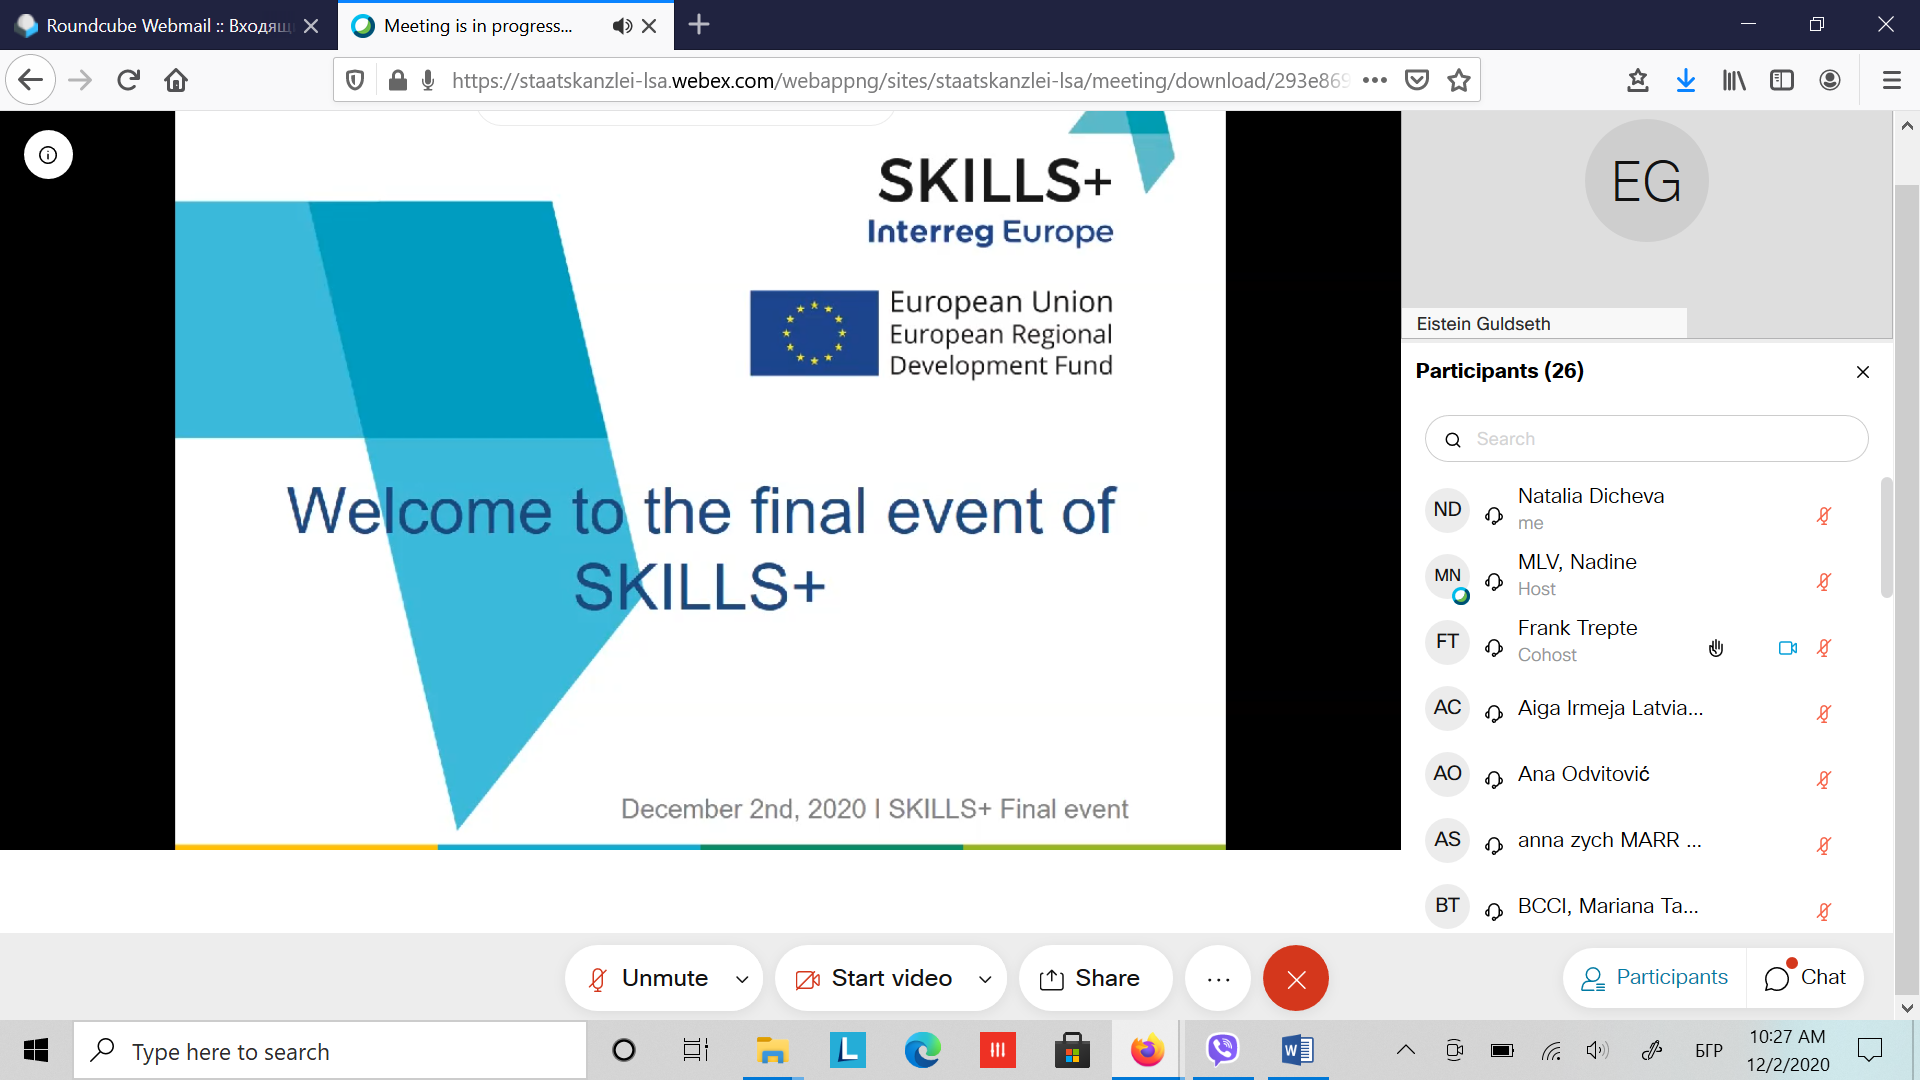The height and width of the screenshot is (1080, 1920).
Task: Show hidden system tray icons
Action: click(1405, 1050)
